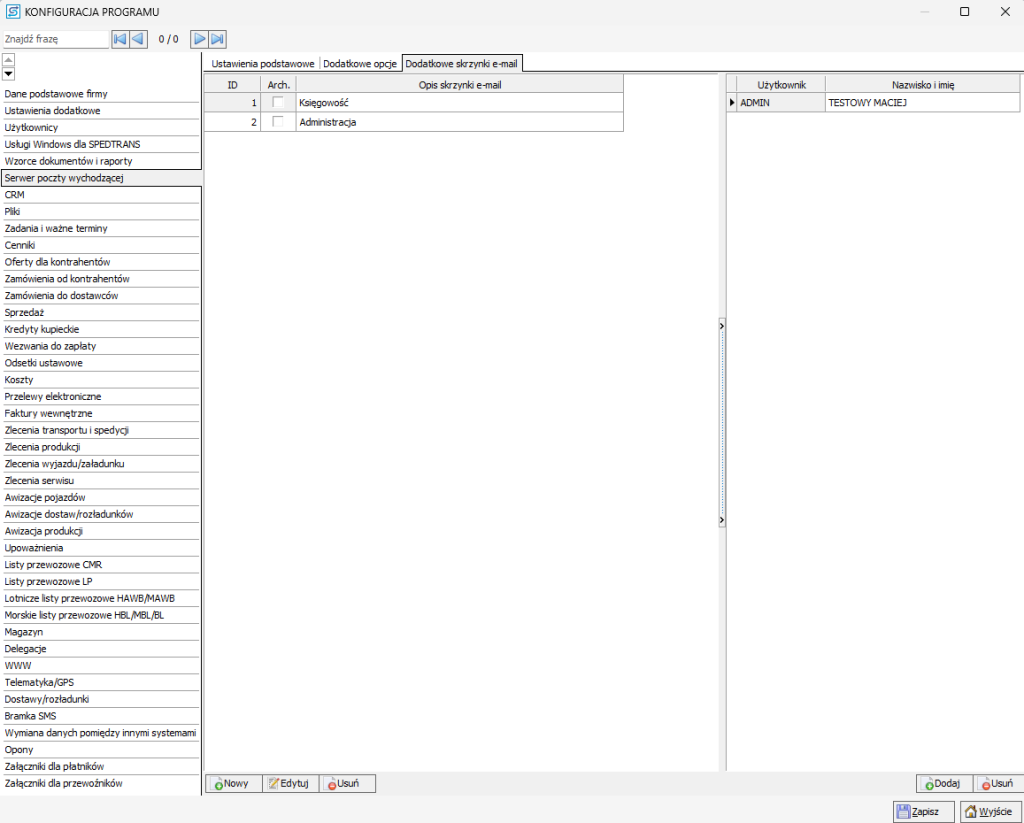Screen dimensions: 1024x823
Task: Switch to Ustawienia podstawowe tab
Action: coord(262,63)
